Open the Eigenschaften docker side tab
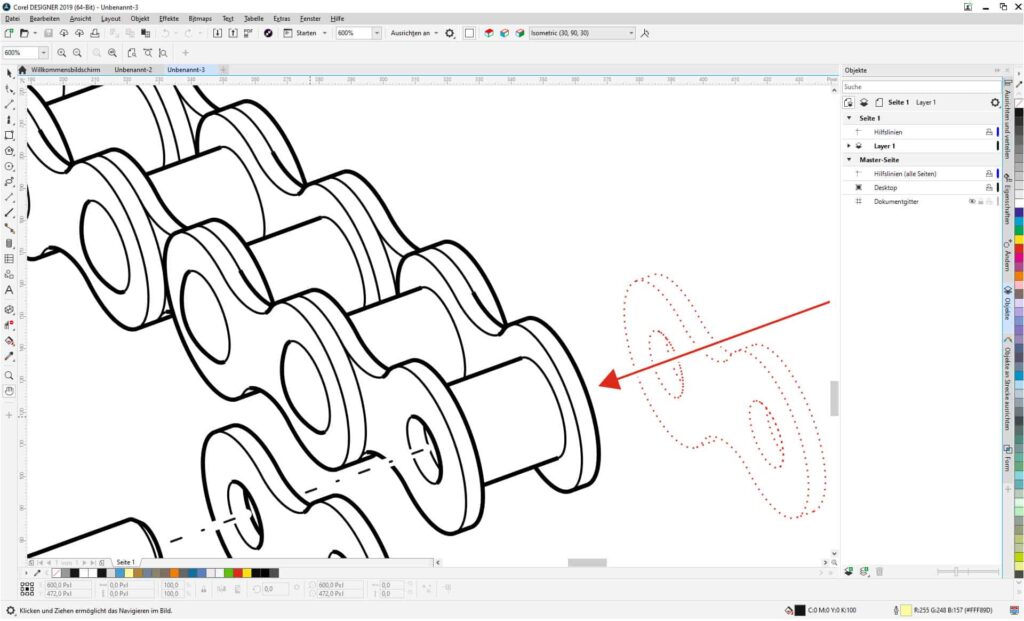The image size is (1024, 621). pos(1008,199)
